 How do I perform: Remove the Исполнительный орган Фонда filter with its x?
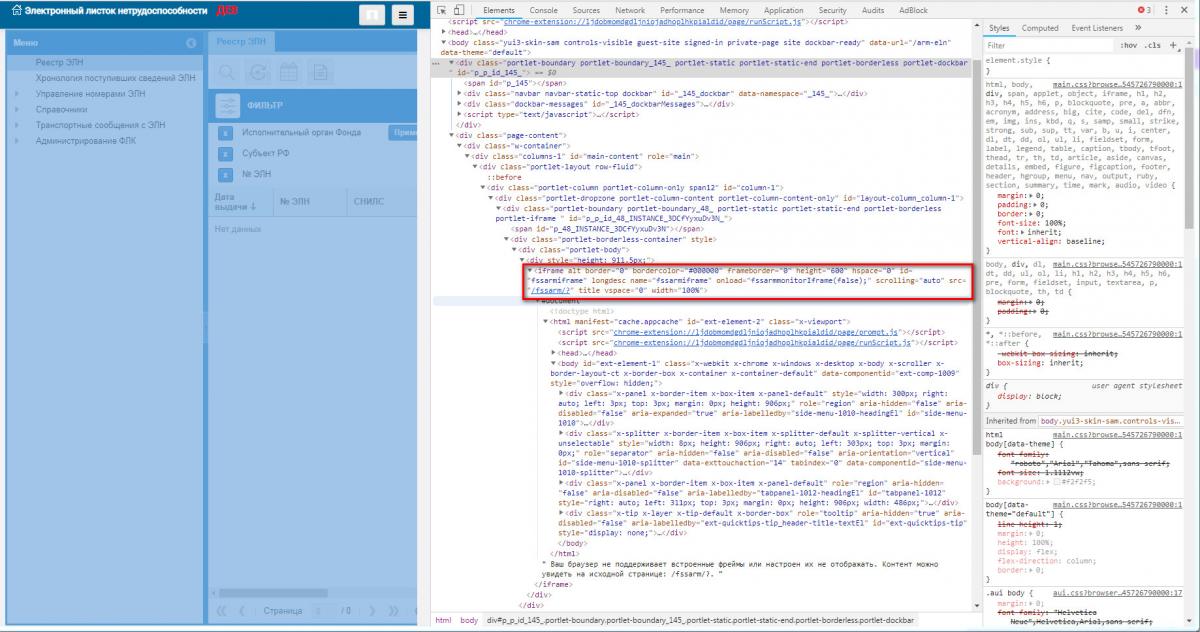[225, 132]
